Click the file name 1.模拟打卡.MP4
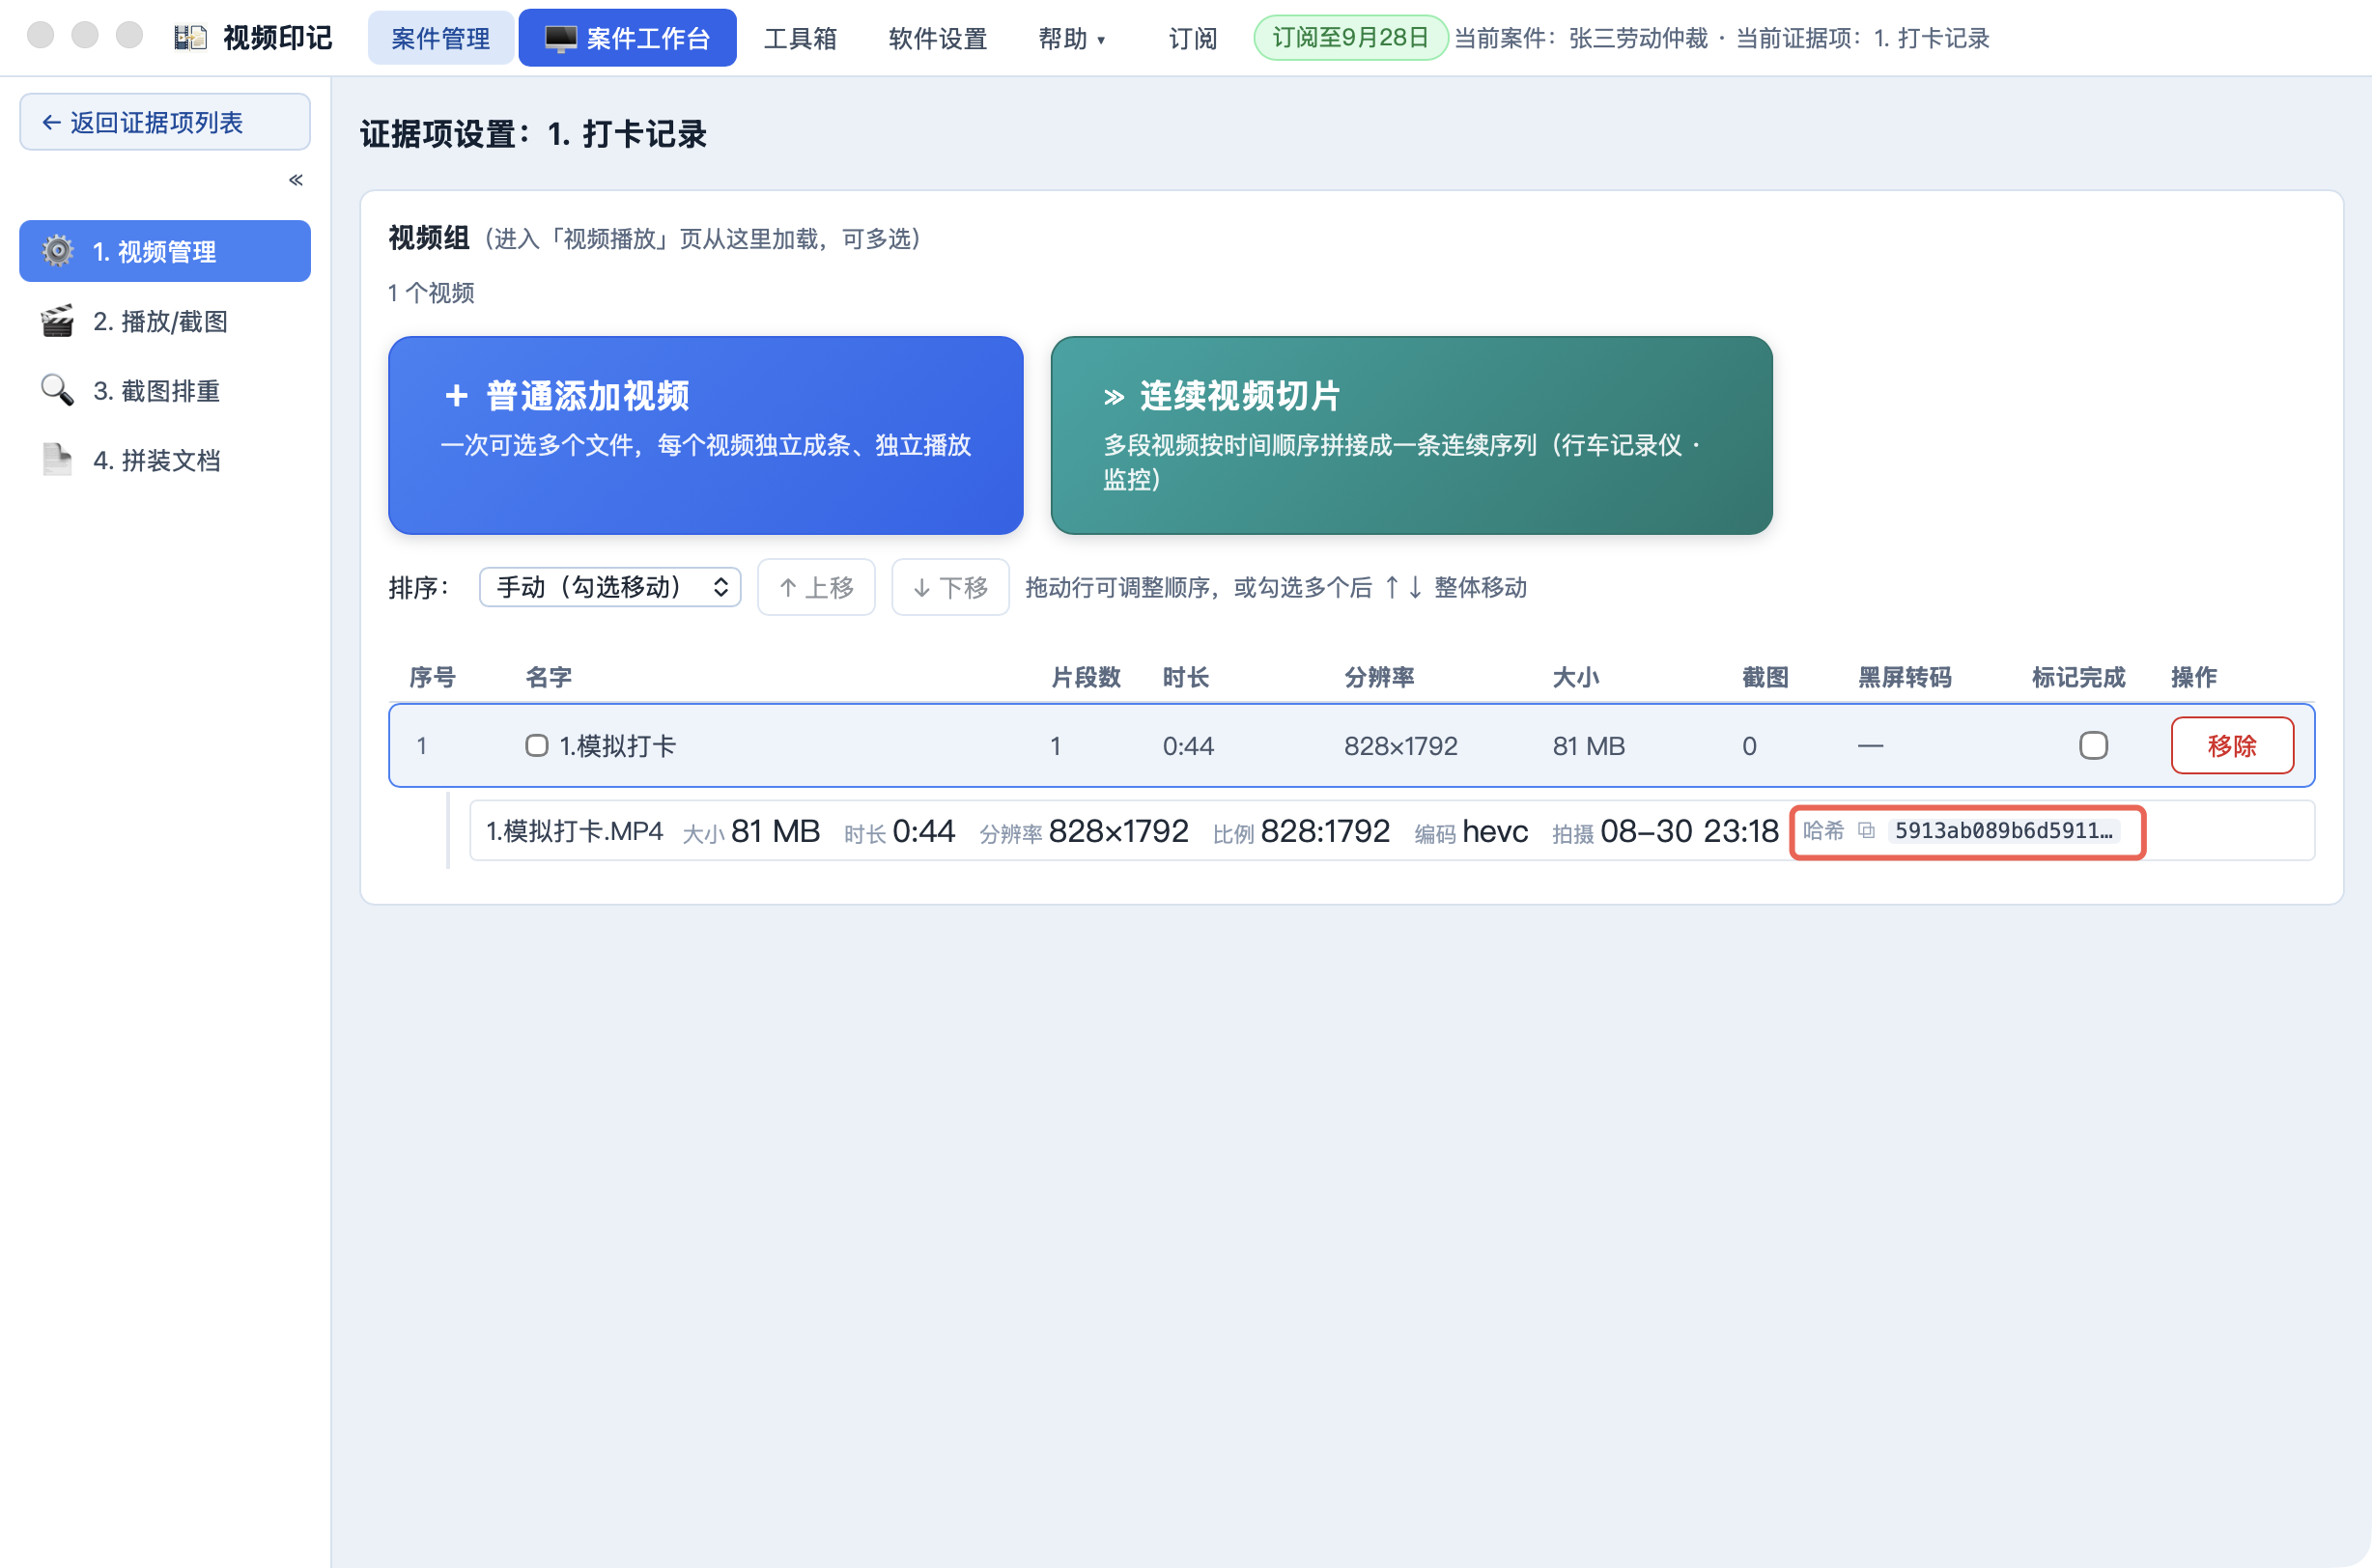This screenshot has width=2372, height=1568. (x=574, y=831)
